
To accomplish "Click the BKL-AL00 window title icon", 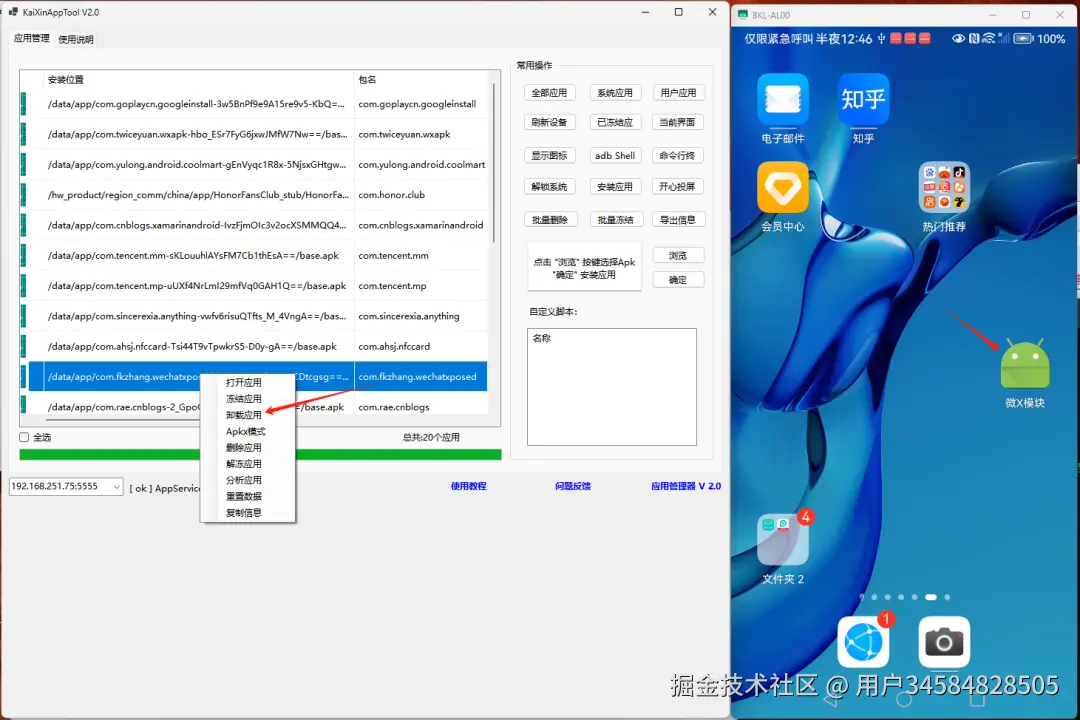I will coord(742,14).
